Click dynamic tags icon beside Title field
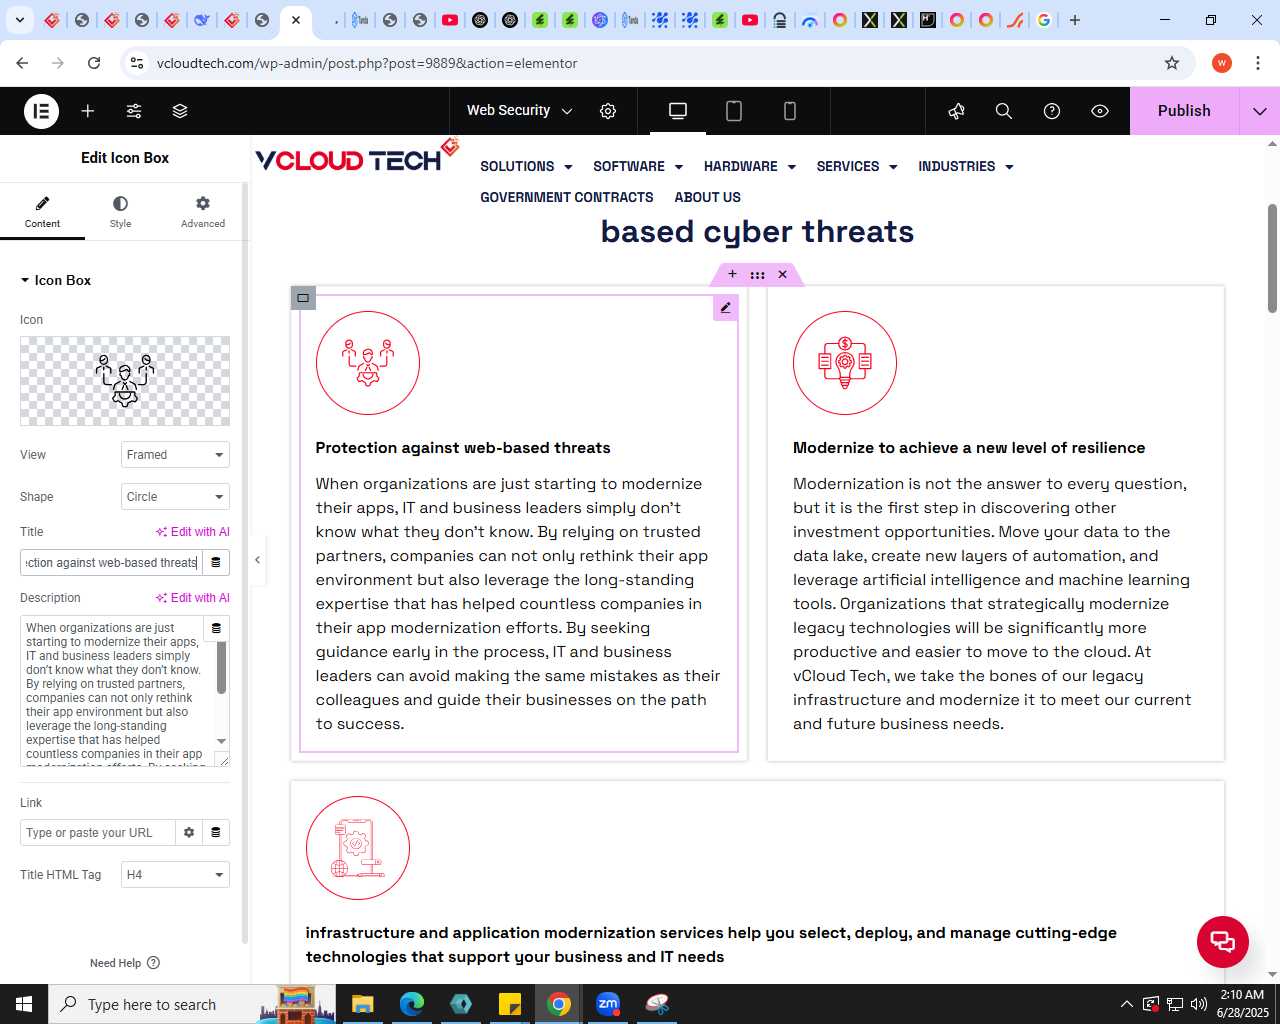 coord(216,563)
